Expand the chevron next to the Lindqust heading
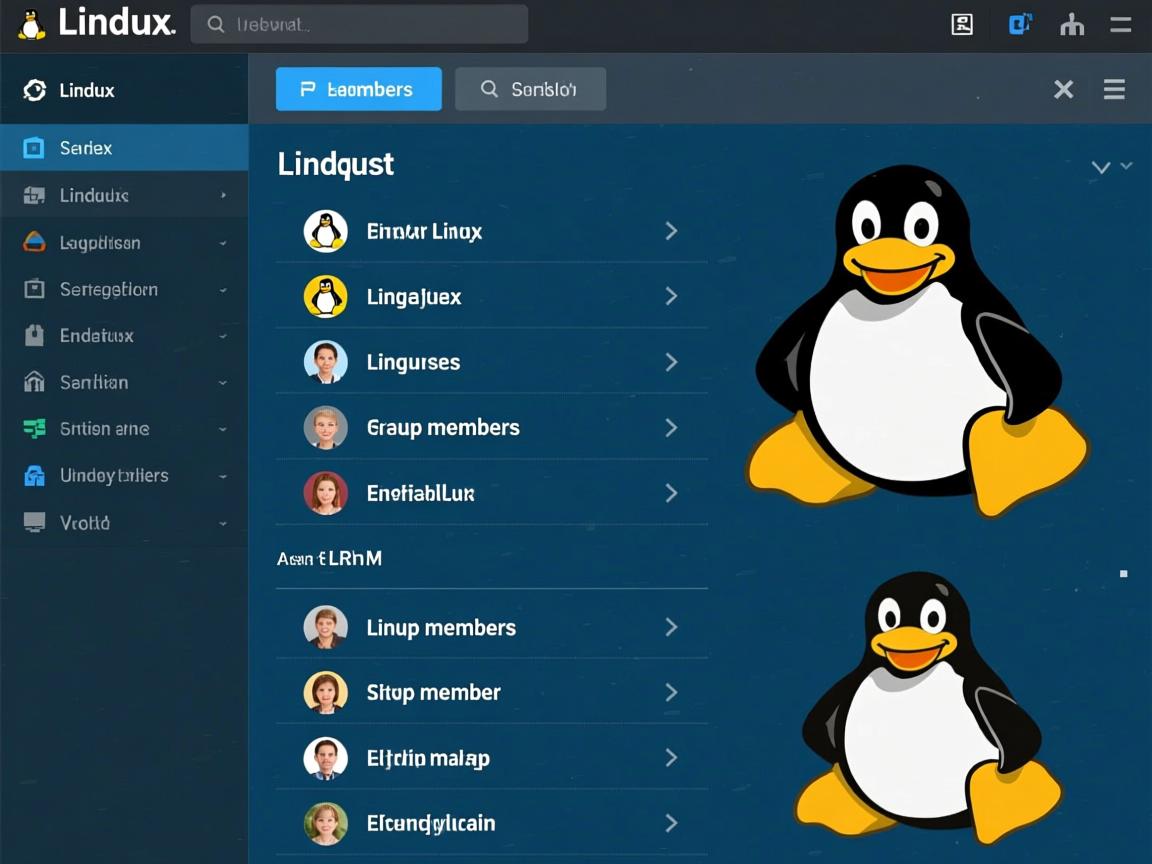The height and width of the screenshot is (864, 1152). 1101,167
